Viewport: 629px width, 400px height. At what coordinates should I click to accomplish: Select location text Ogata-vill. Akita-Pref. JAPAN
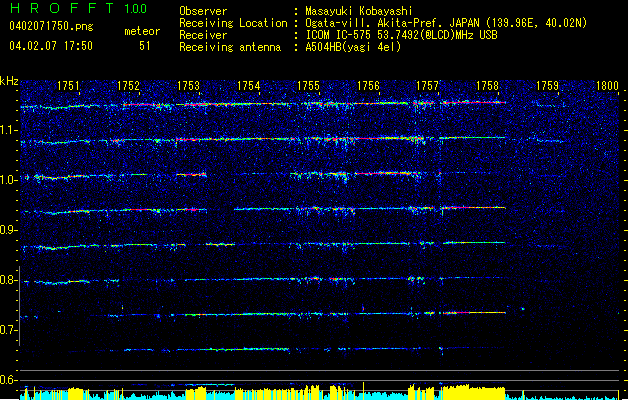[x=394, y=23]
